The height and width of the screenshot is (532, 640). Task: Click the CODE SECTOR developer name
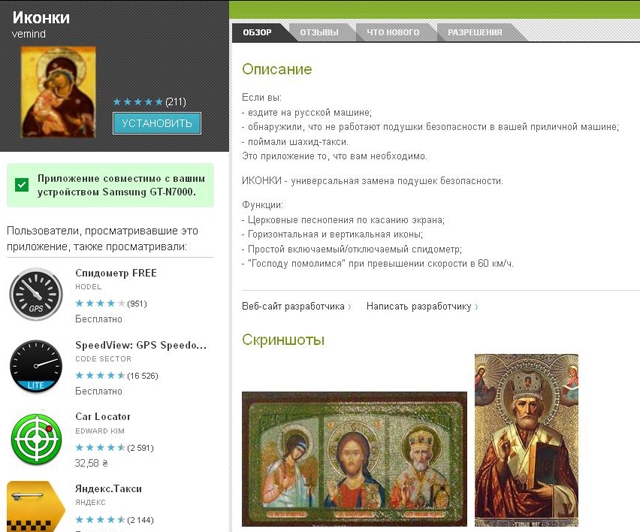pyautogui.click(x=103, y=359)
